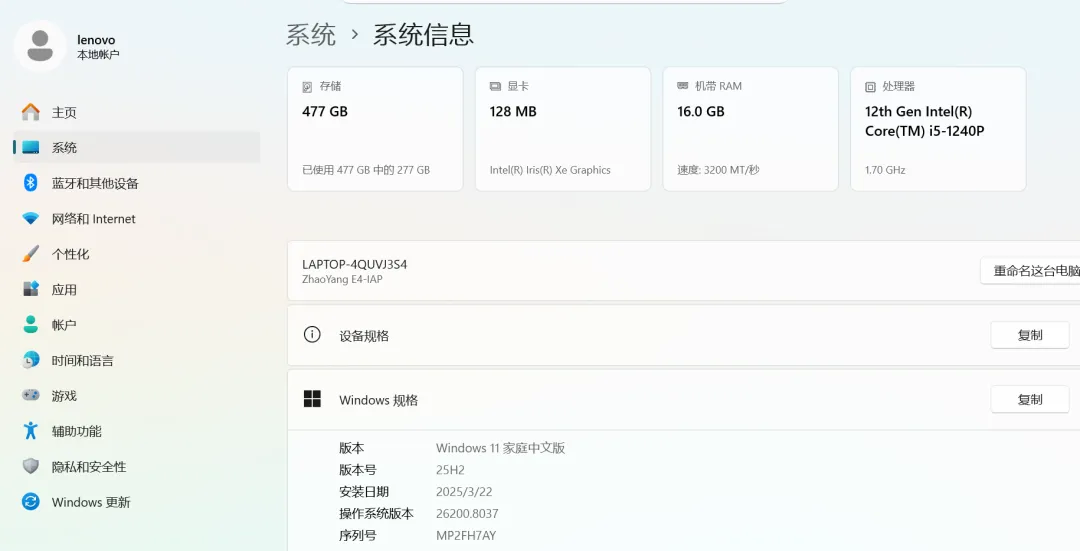1080x551 pixels.
Task: Click the serial number MP2FH7AY
Action: [x=466, y=535]
